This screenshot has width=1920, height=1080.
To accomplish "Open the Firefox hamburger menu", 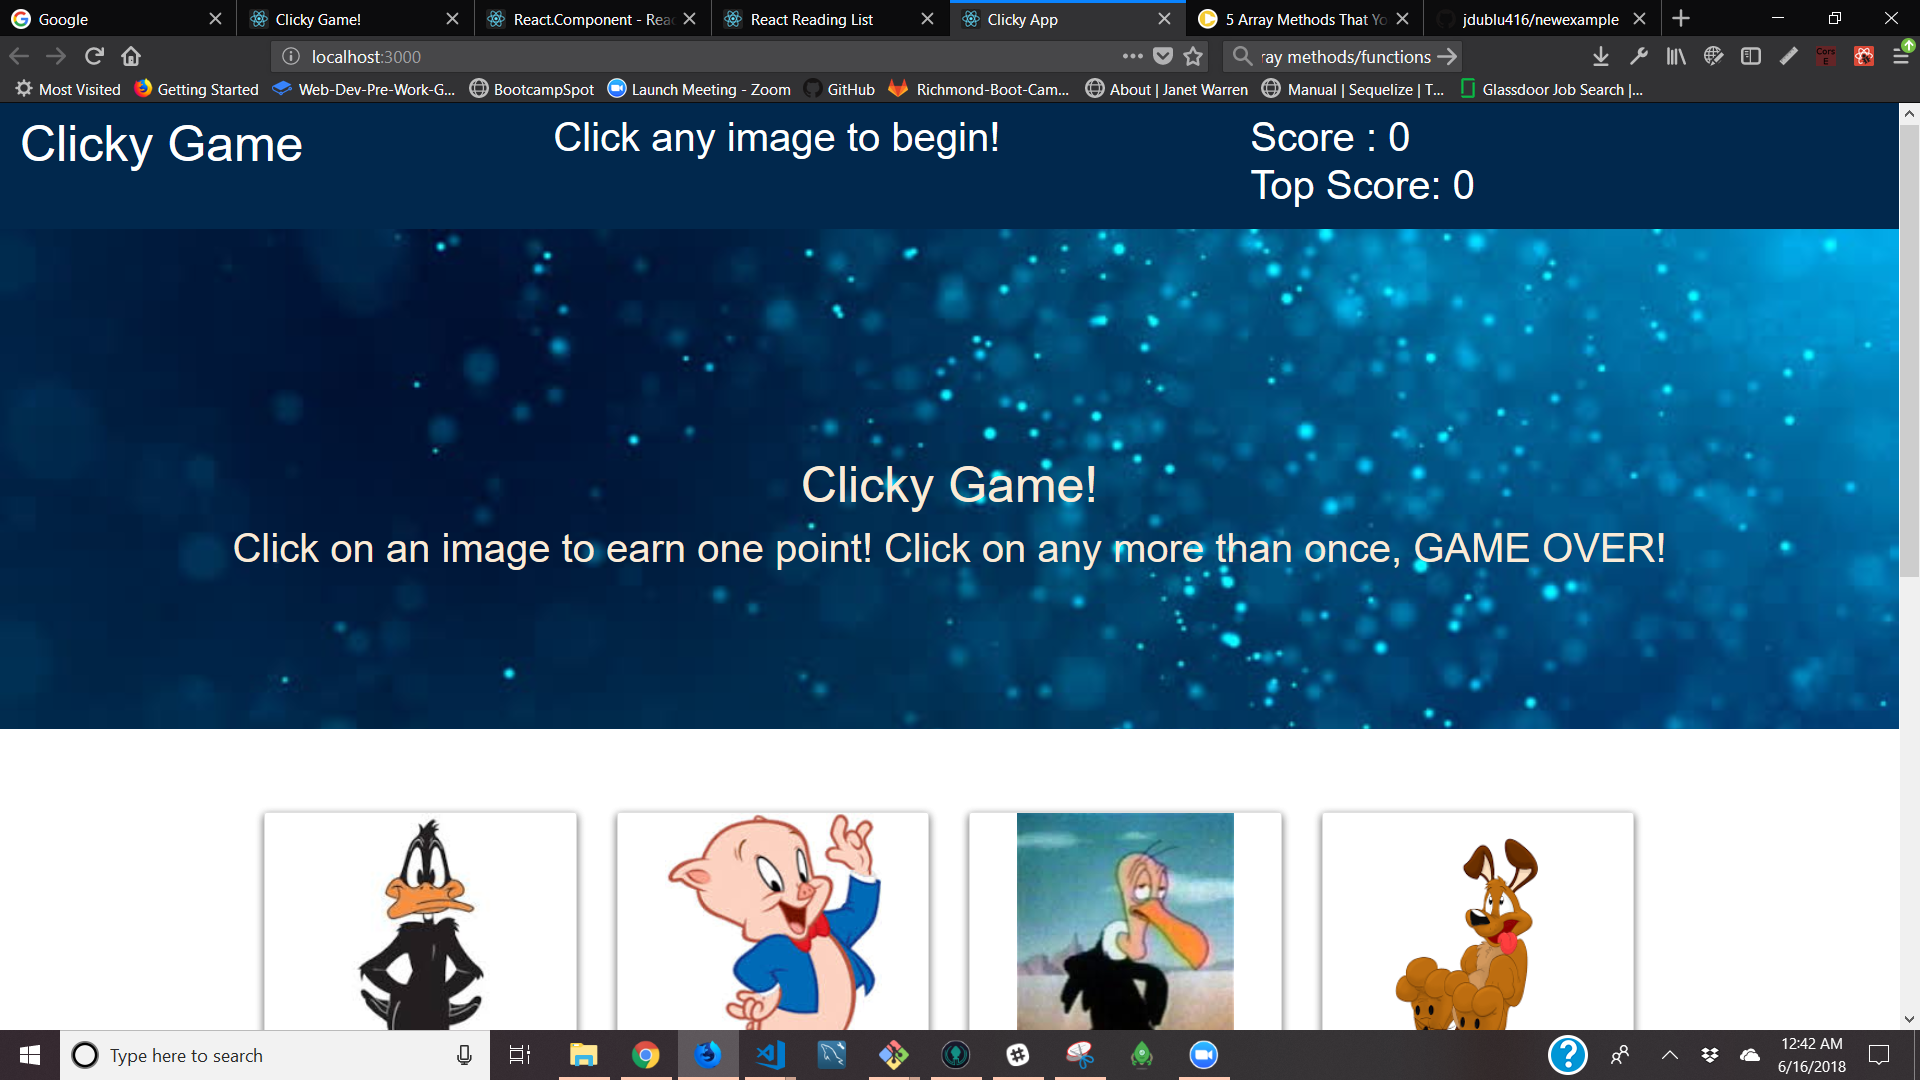I will (1900, 56).
